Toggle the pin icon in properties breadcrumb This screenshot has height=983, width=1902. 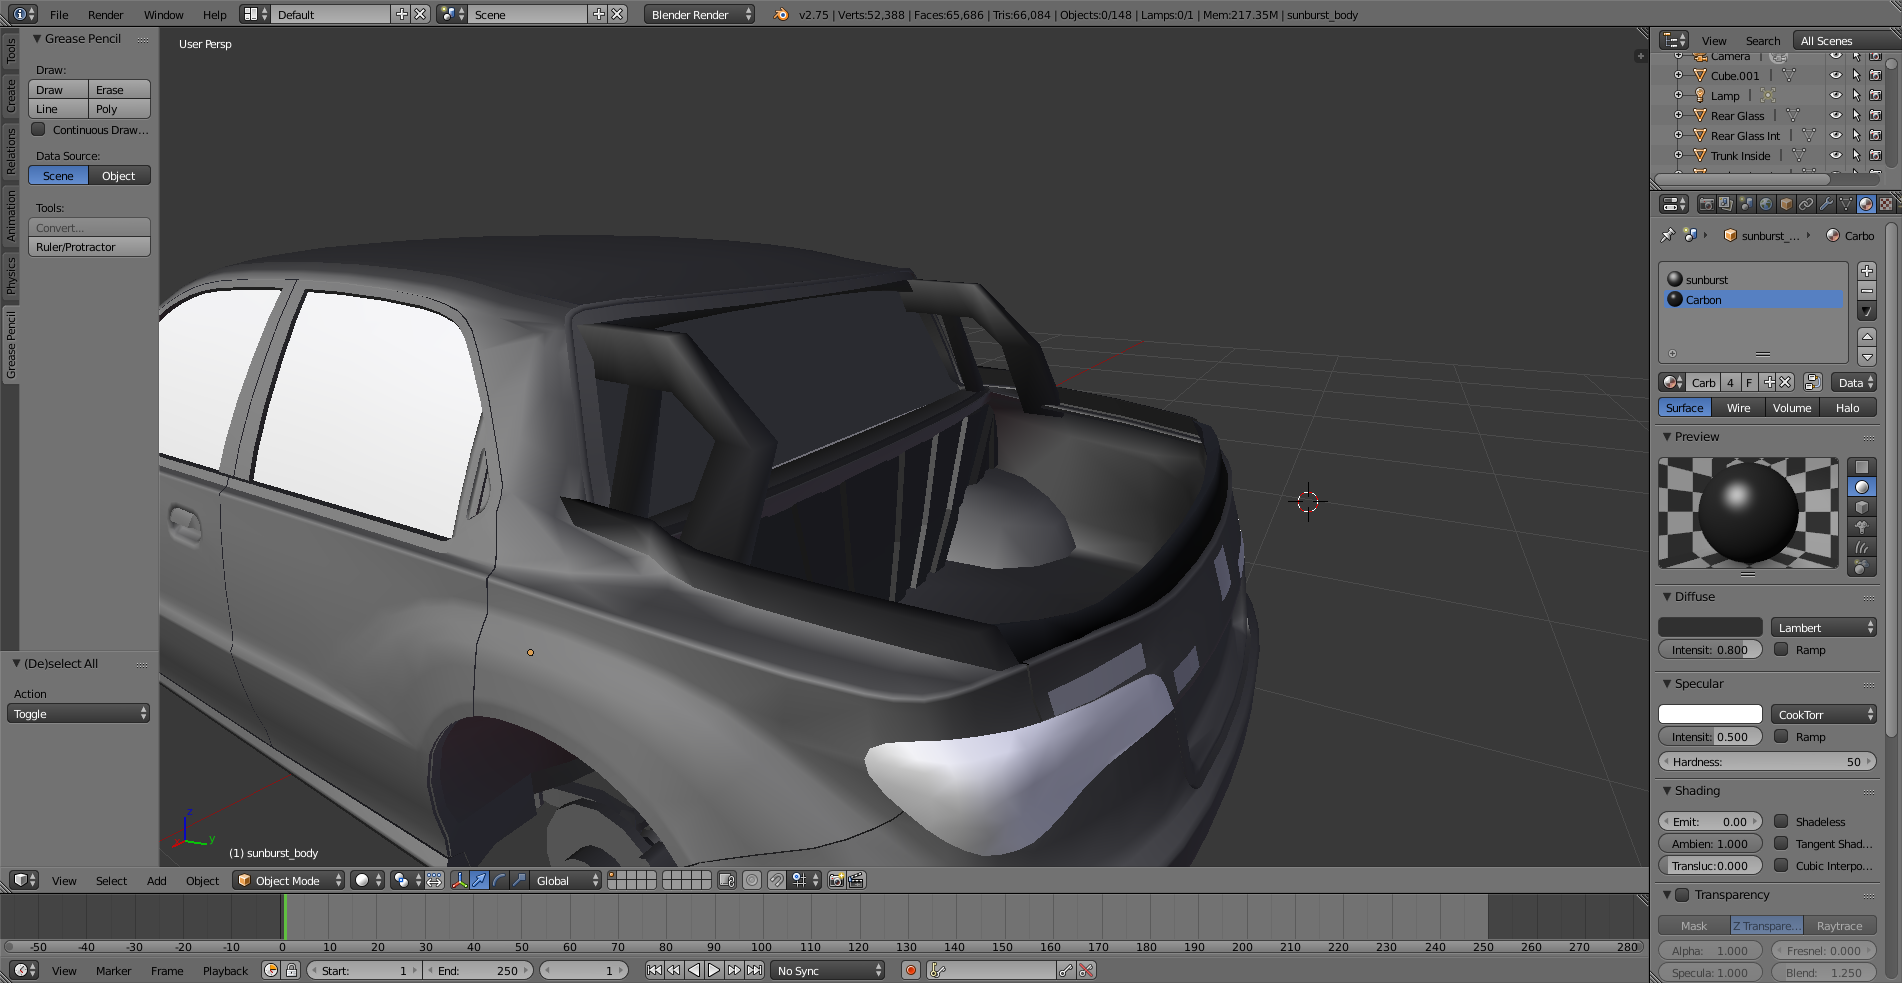[x=1667, y=236]
